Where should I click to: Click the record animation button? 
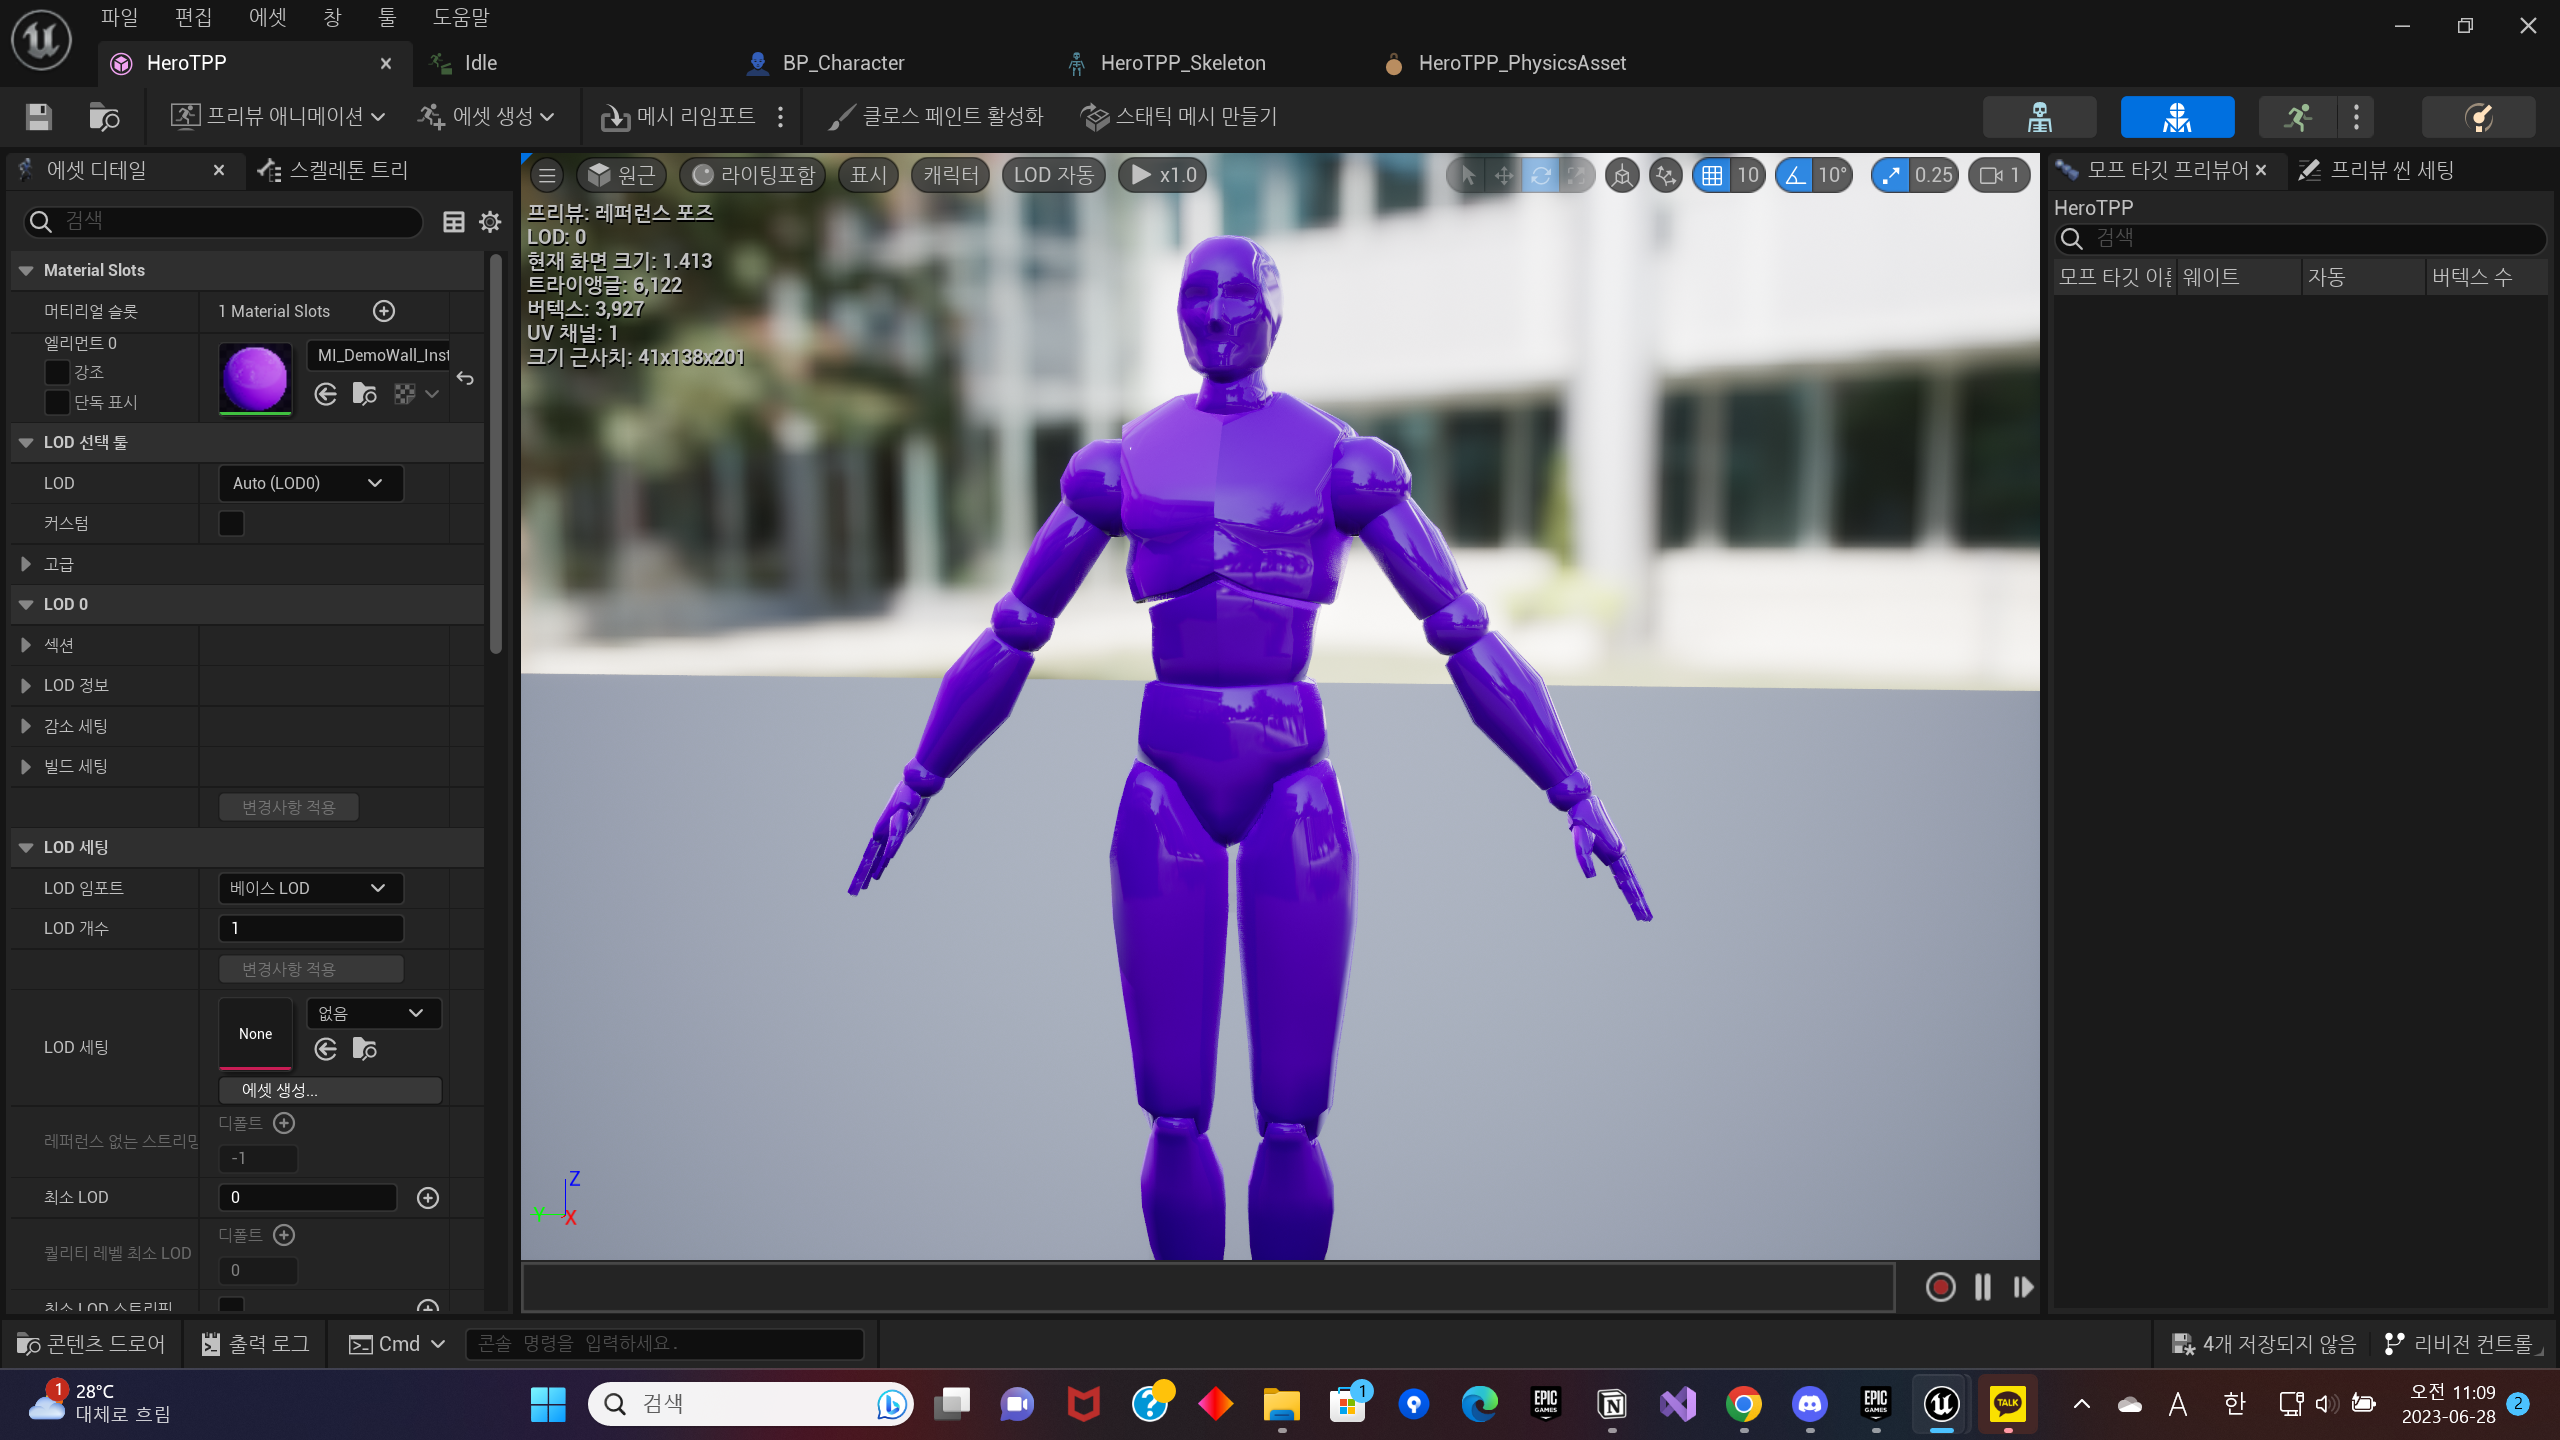click(x=1940, y=1287)
